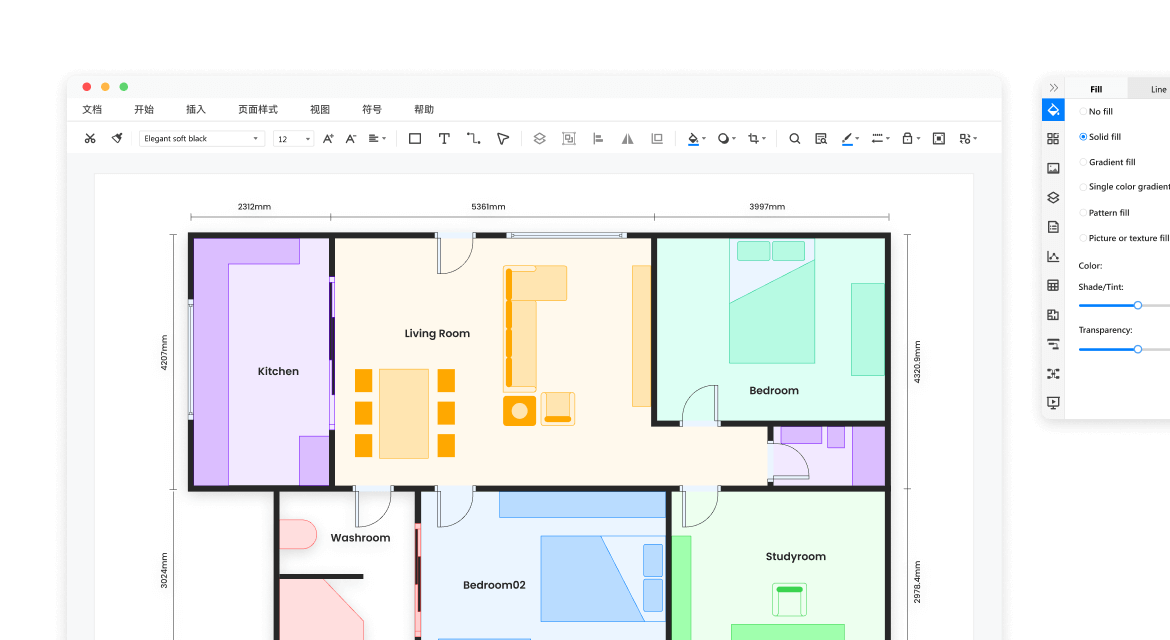The image size is (1170, 640).
Task: Click the increase font size button
Action: 328,139
